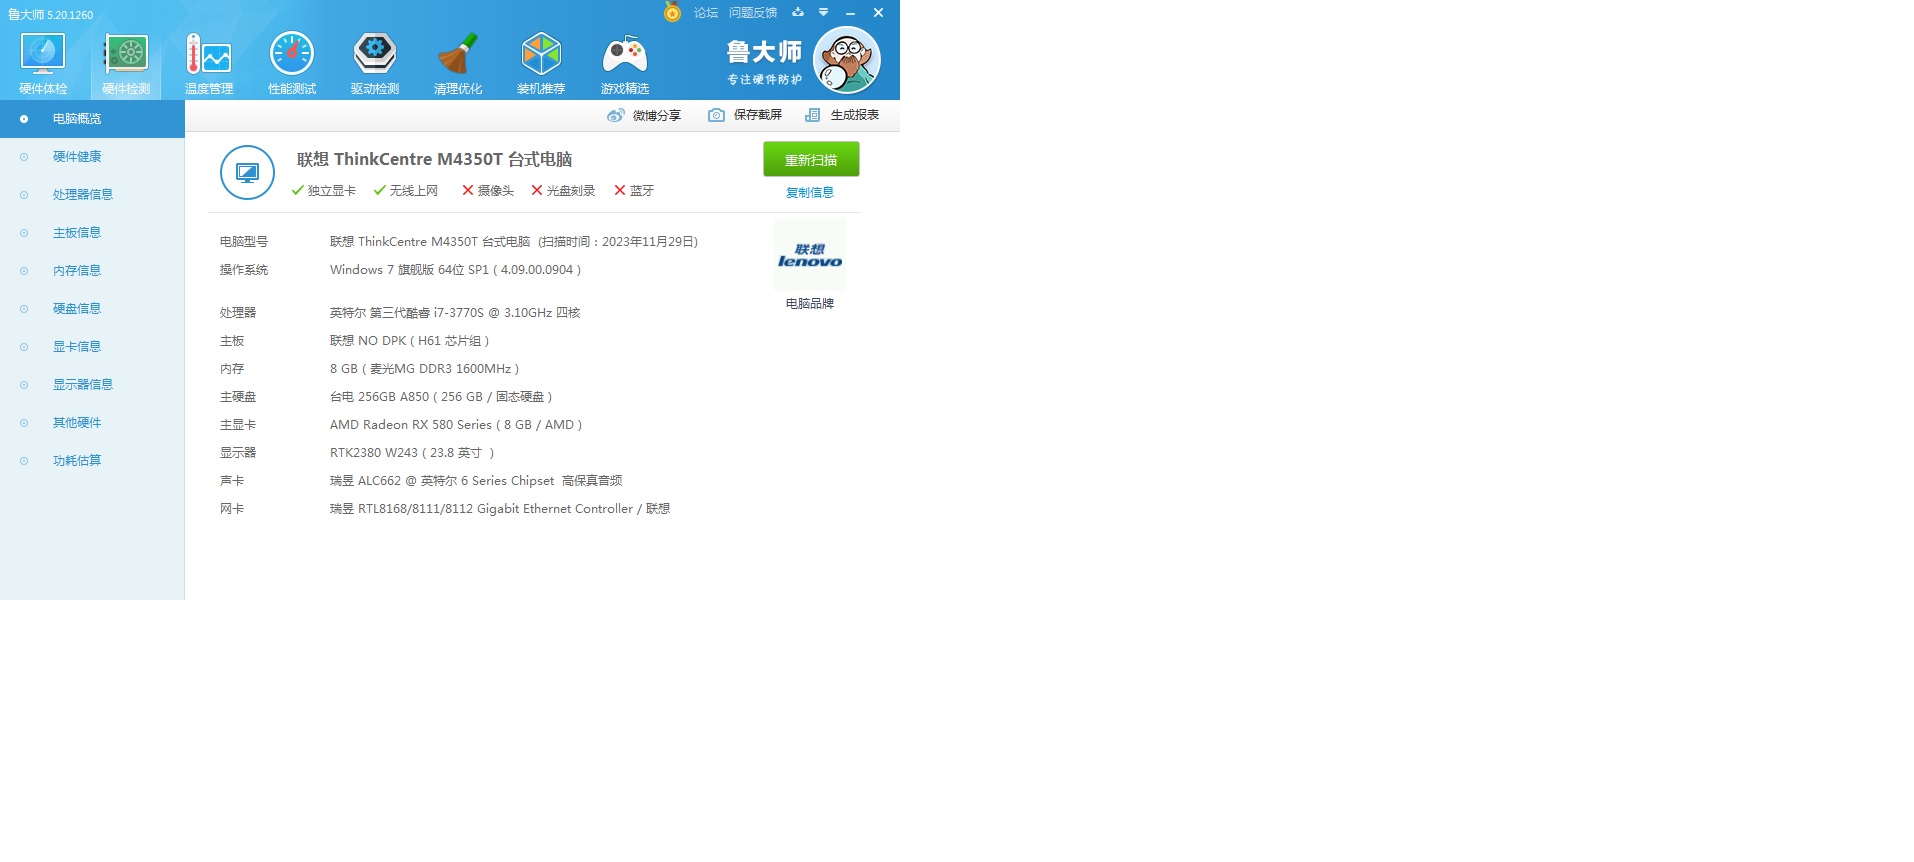Click the 无线上网 feature indicator

click(x=406, y=190)
